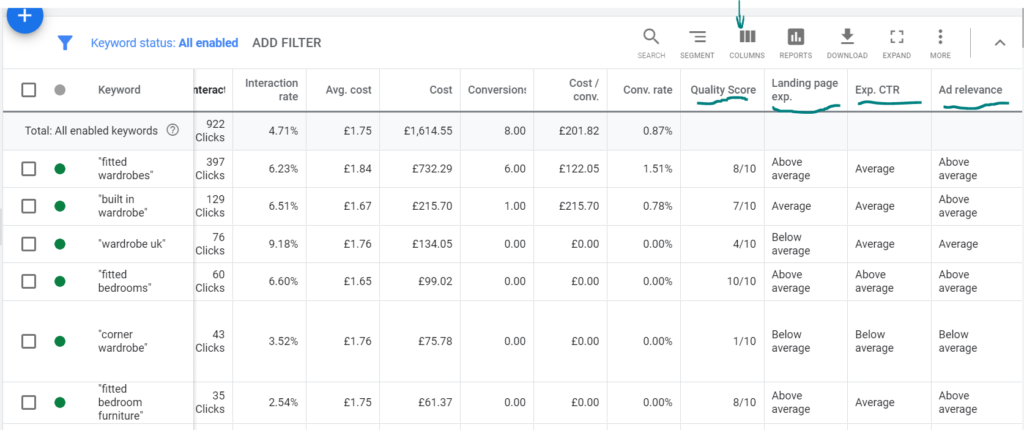Check the "fitted wardrobes" keyword row

[29, 169]
